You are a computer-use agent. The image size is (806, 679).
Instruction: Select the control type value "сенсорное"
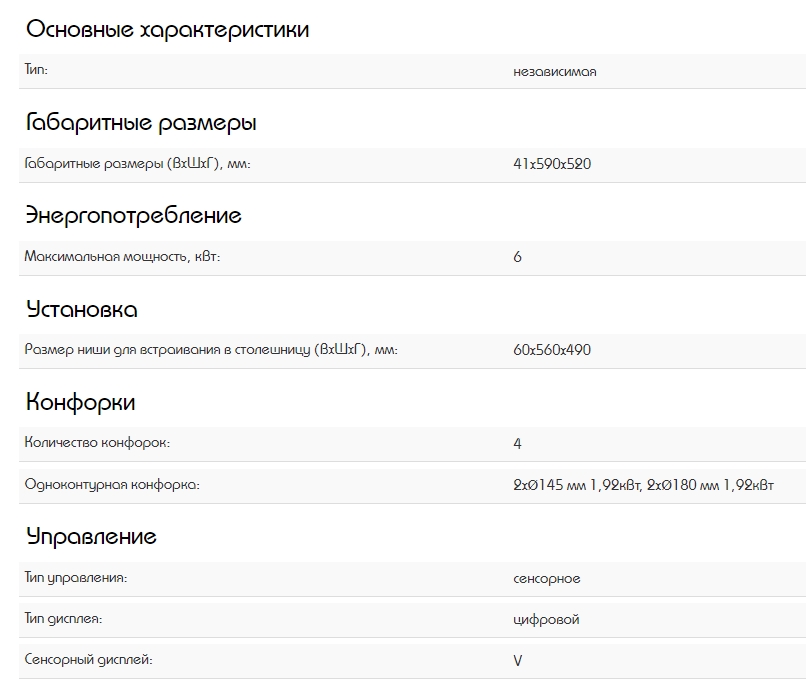click(x=546, y=579)
